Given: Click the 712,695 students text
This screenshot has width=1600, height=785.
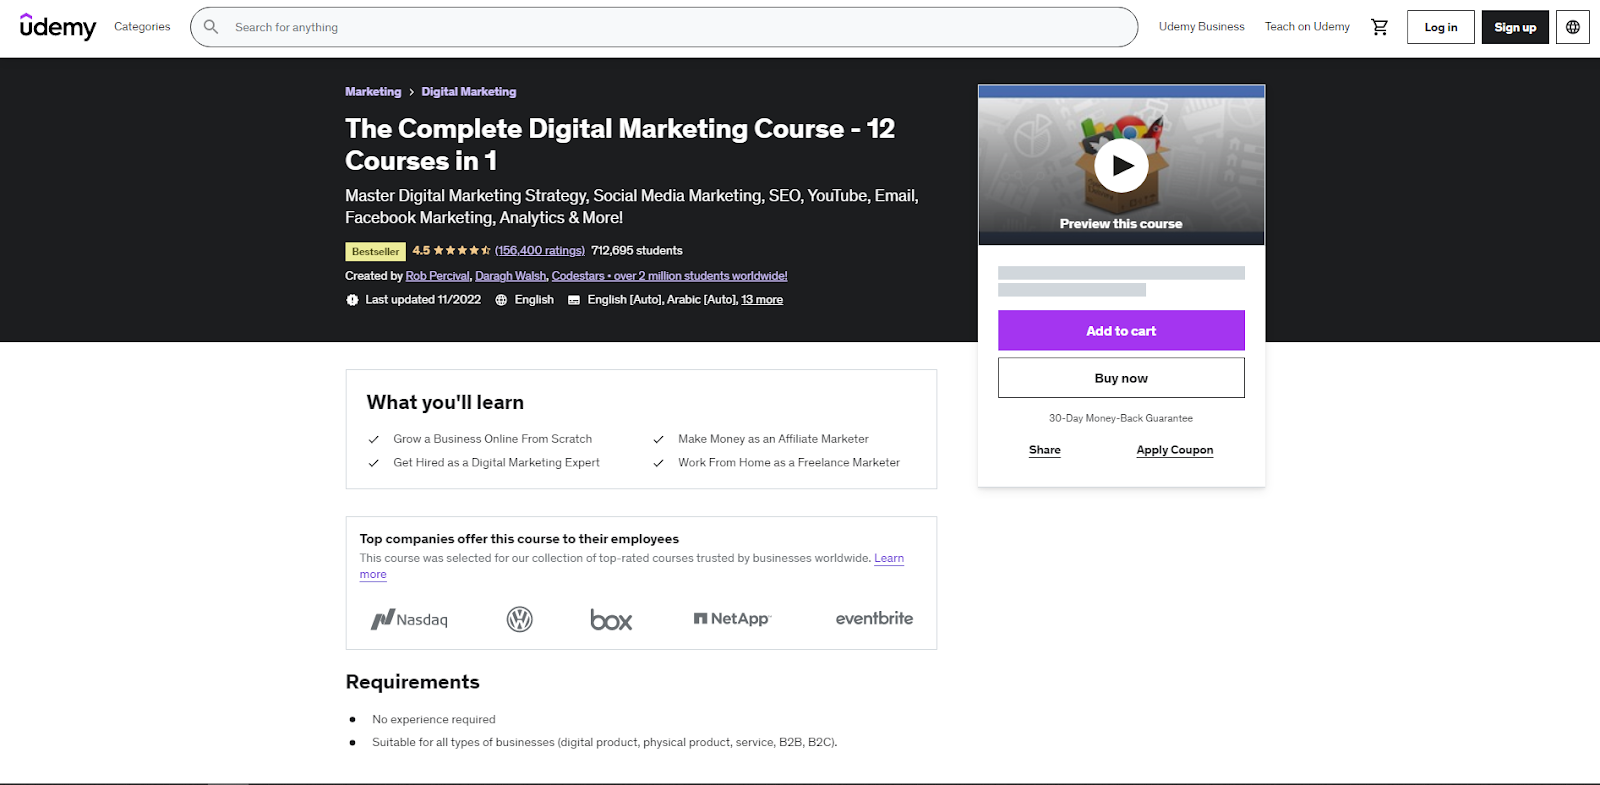Looking at the screenshot, I should tap(637, 251).
